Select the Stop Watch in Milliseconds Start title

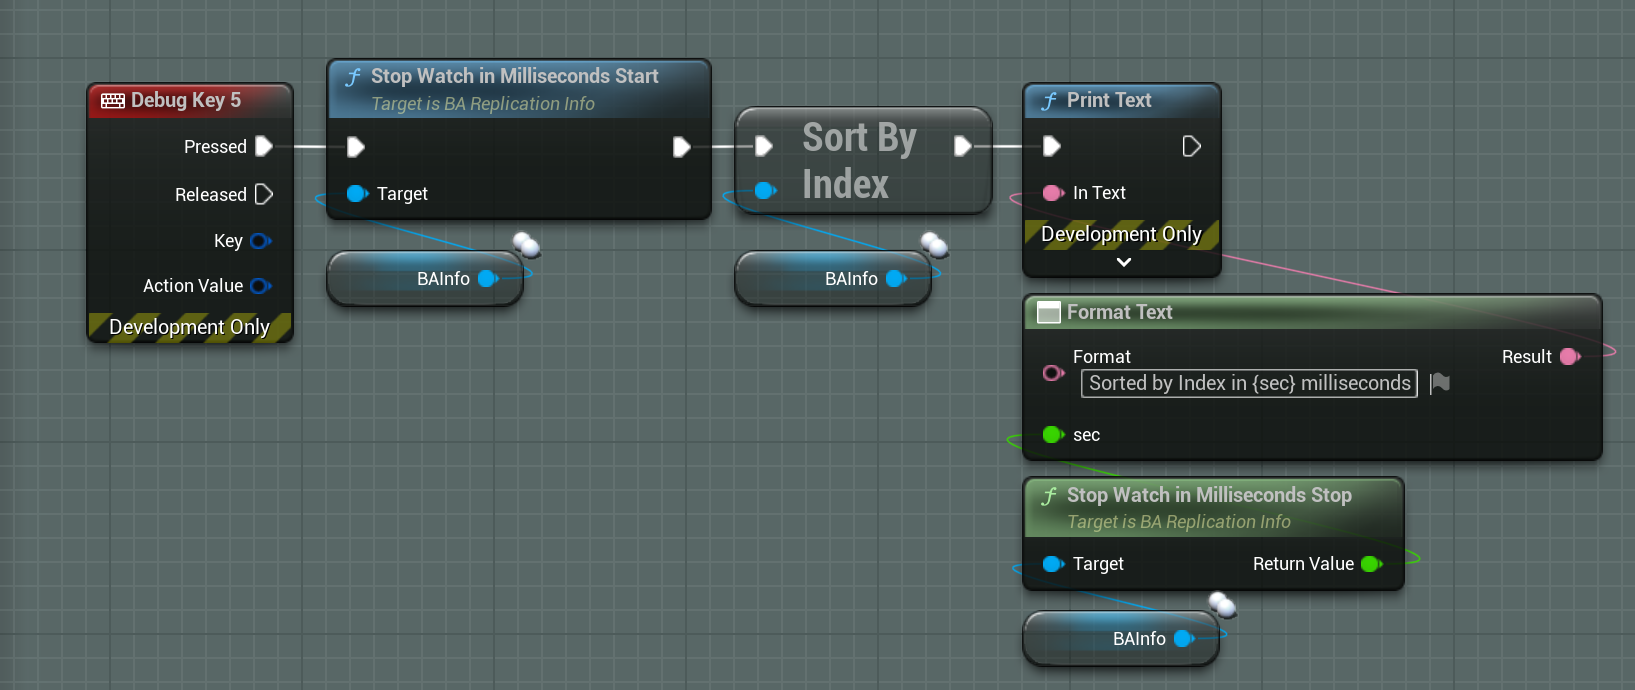coord(514,76)
